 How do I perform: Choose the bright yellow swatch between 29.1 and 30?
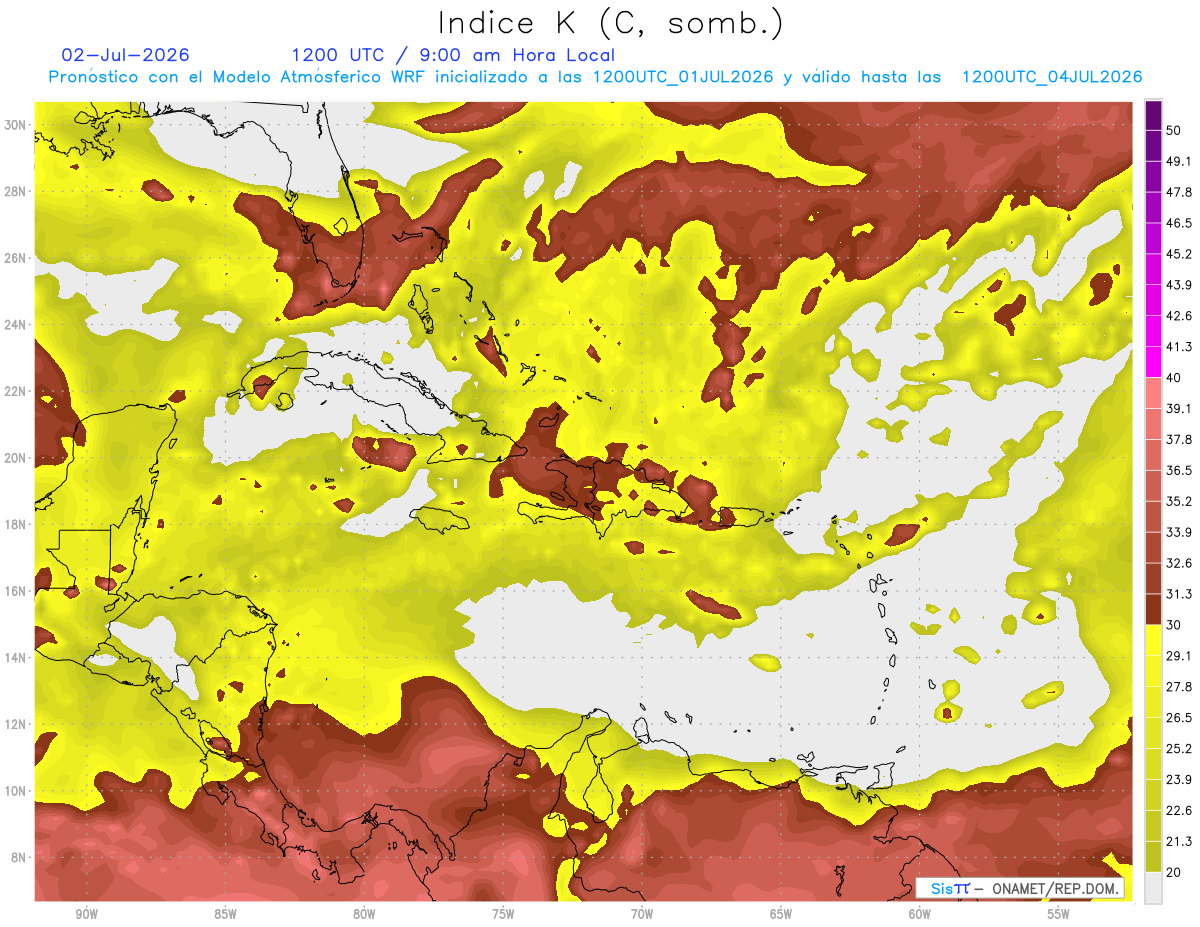coord(1154,640)
